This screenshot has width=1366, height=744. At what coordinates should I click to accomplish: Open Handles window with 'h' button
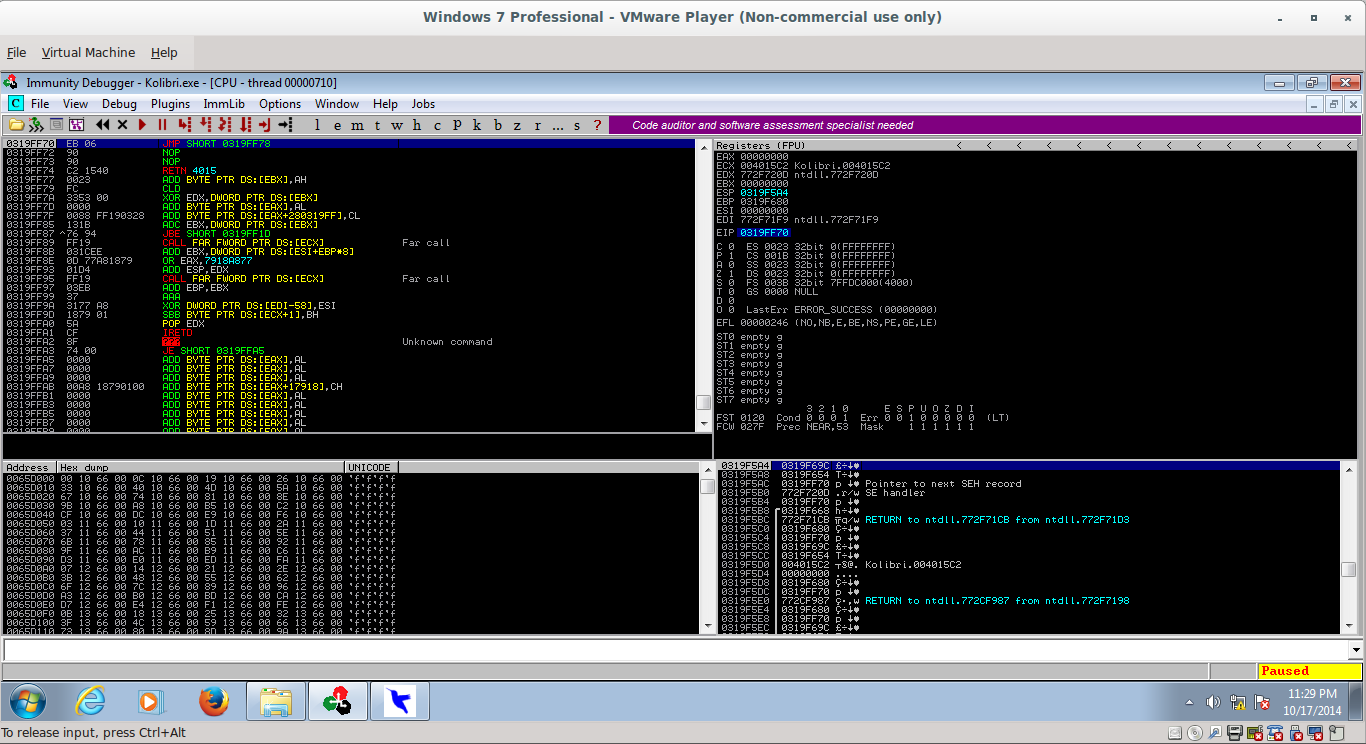click(x=416, y=125)
